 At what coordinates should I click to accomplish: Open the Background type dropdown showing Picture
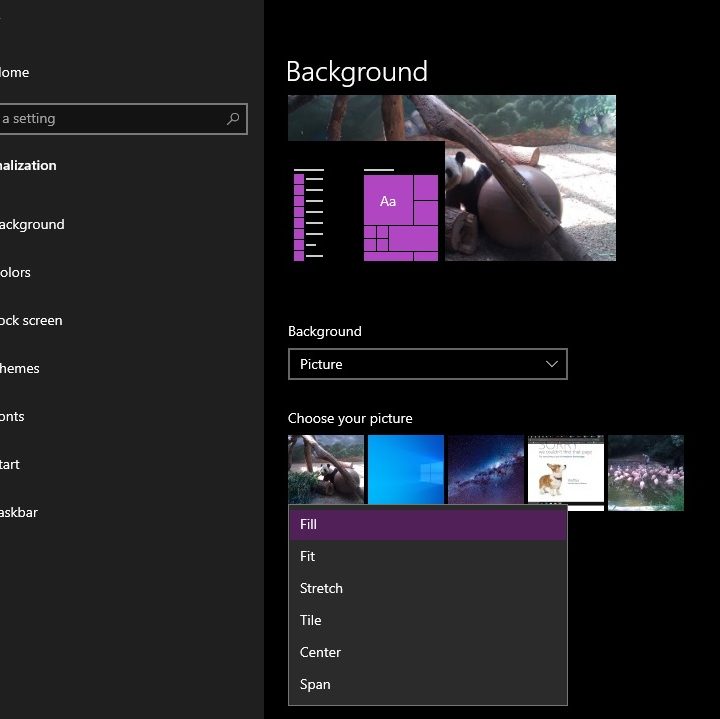tap(428, 364)
